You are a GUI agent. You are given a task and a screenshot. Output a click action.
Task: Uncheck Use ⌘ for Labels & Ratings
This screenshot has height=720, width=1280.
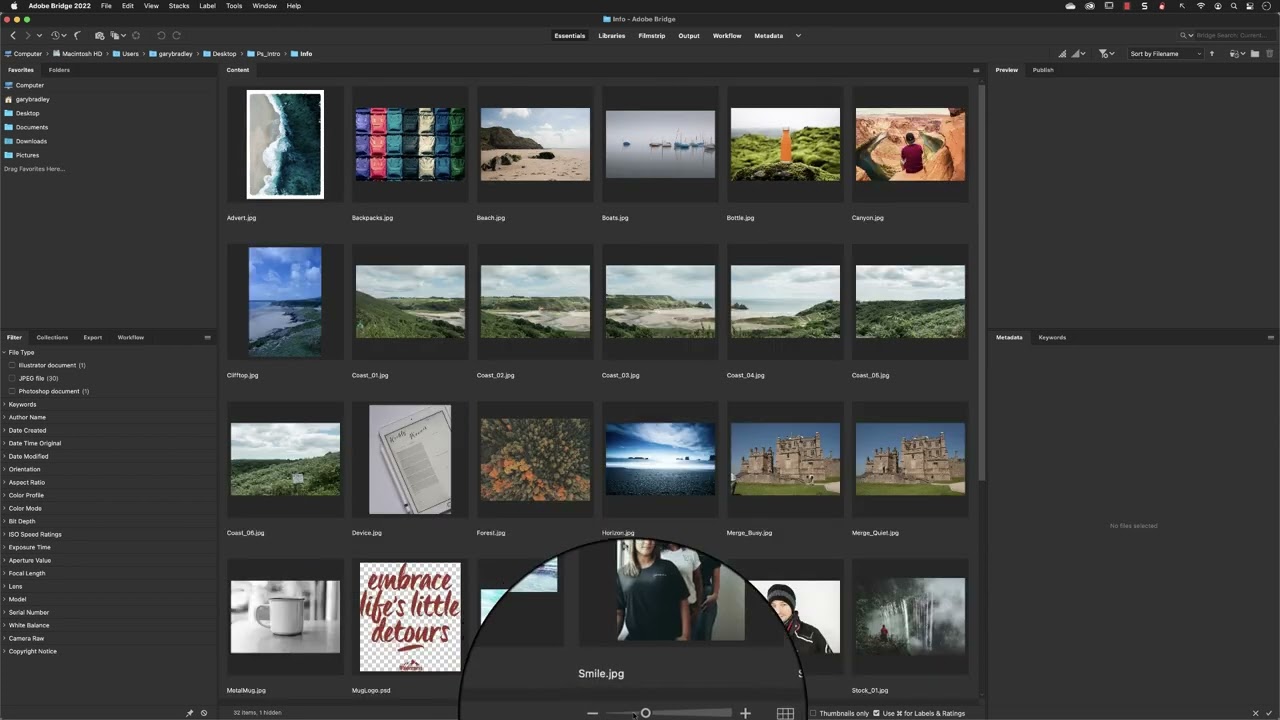[876, 713]
